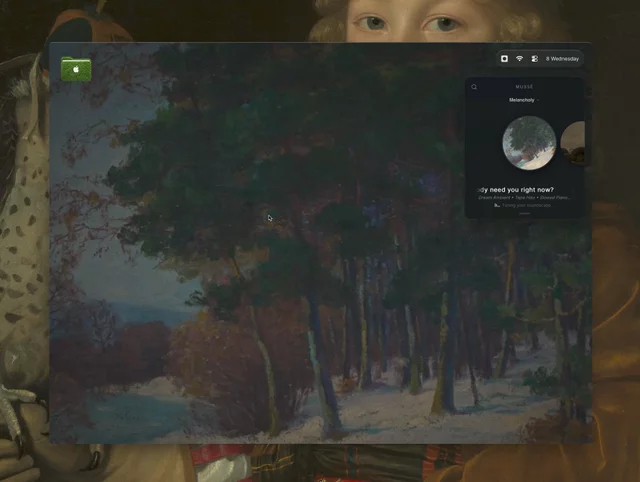The image size is (640, 482).
Task: Select the round winter forest artwork
Action: tap(529, 143)
